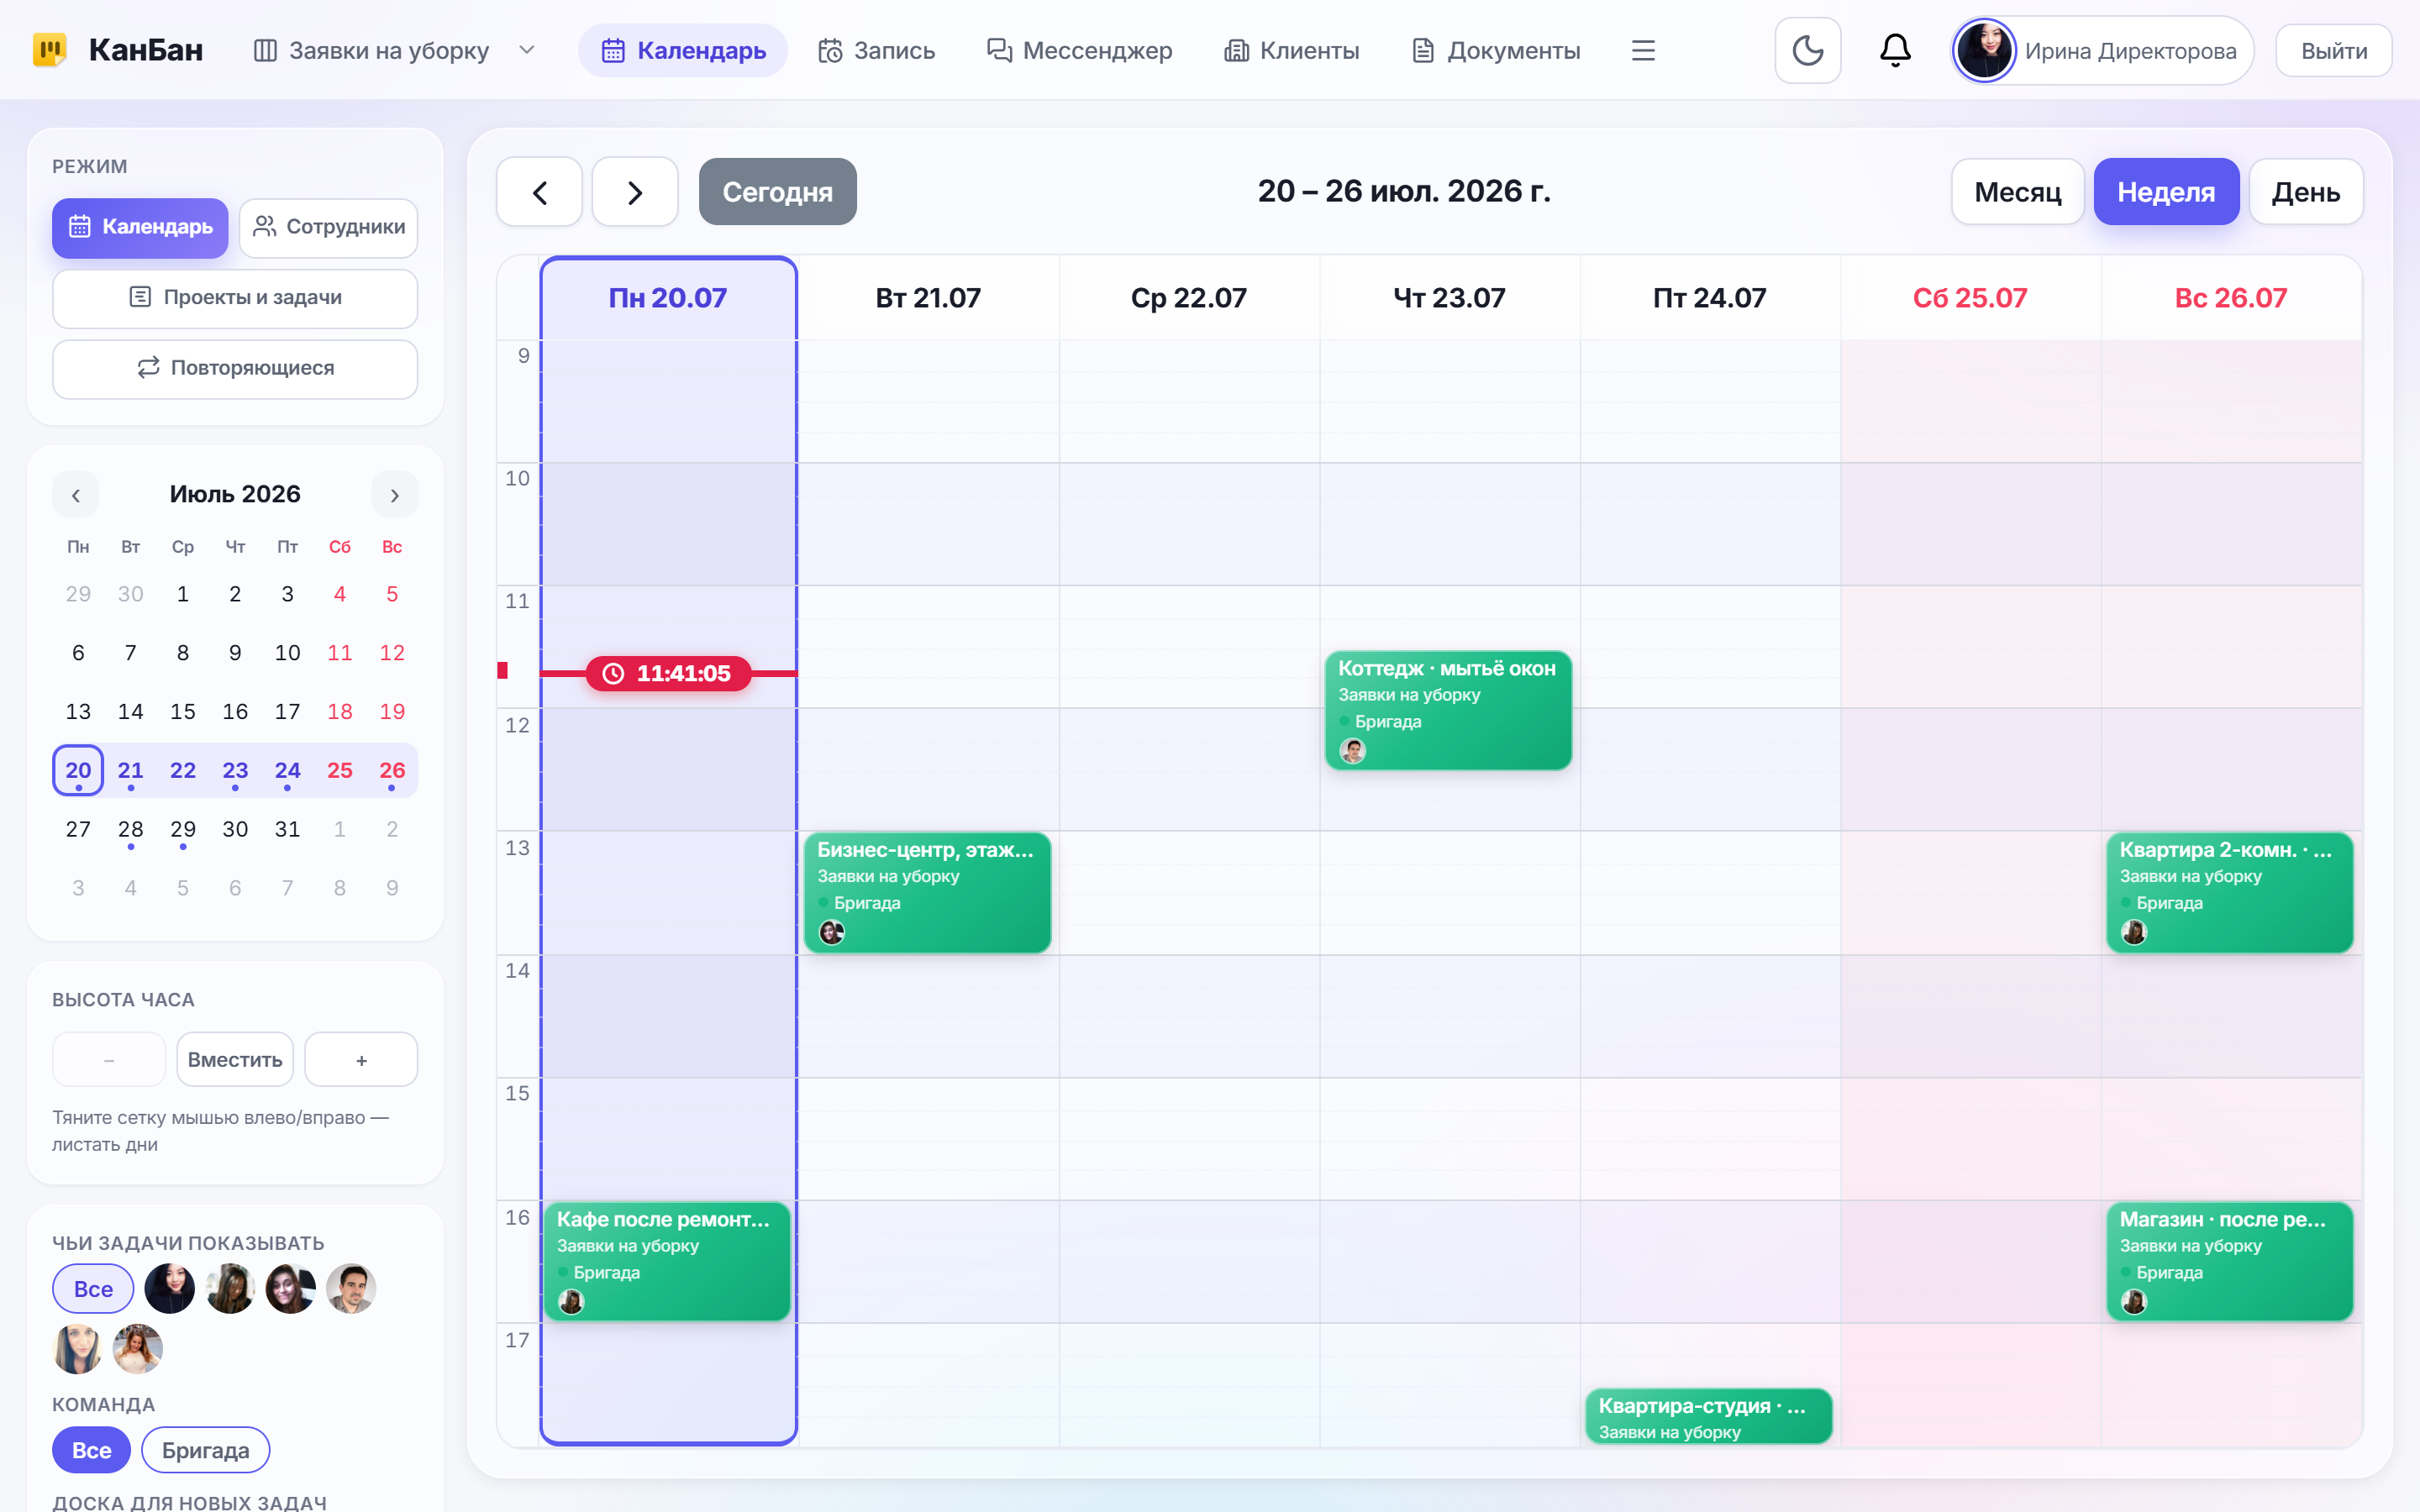Open Ирина Директорова profile avatar

1983,50
